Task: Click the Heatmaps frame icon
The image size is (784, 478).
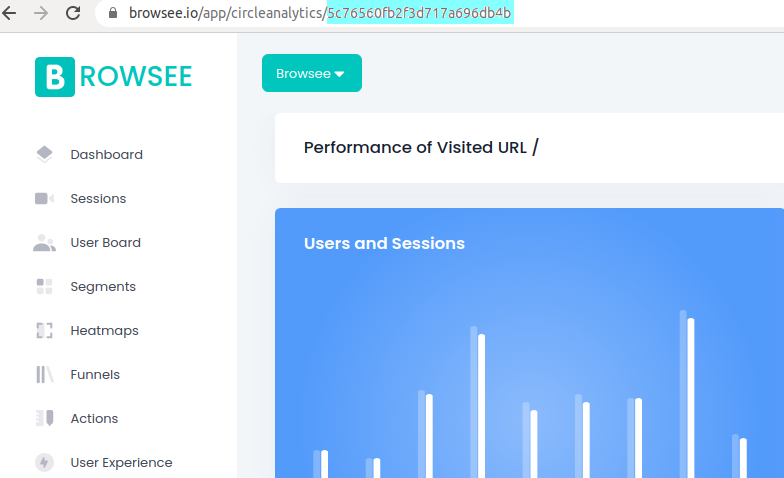Action: (x=44, y=330)
